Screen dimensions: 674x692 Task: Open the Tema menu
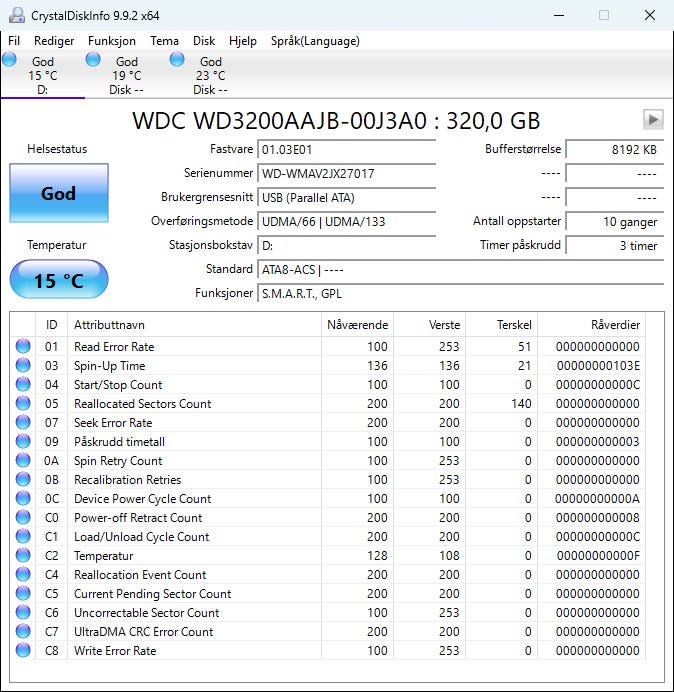click(x=164, y=41)
